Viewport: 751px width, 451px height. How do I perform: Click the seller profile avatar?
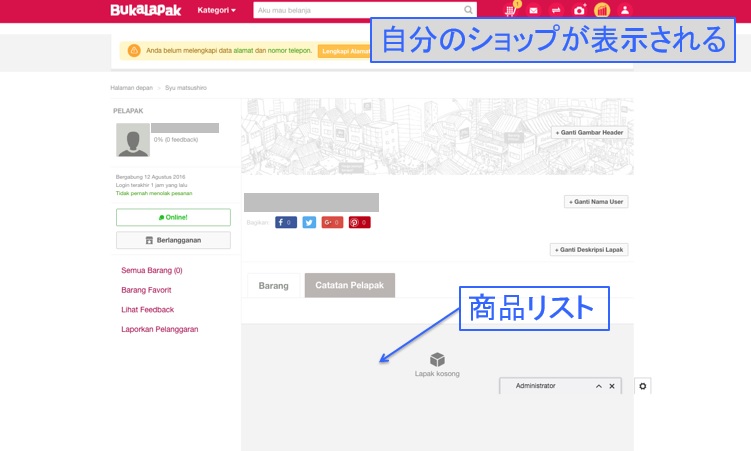(x=133, y=140)
